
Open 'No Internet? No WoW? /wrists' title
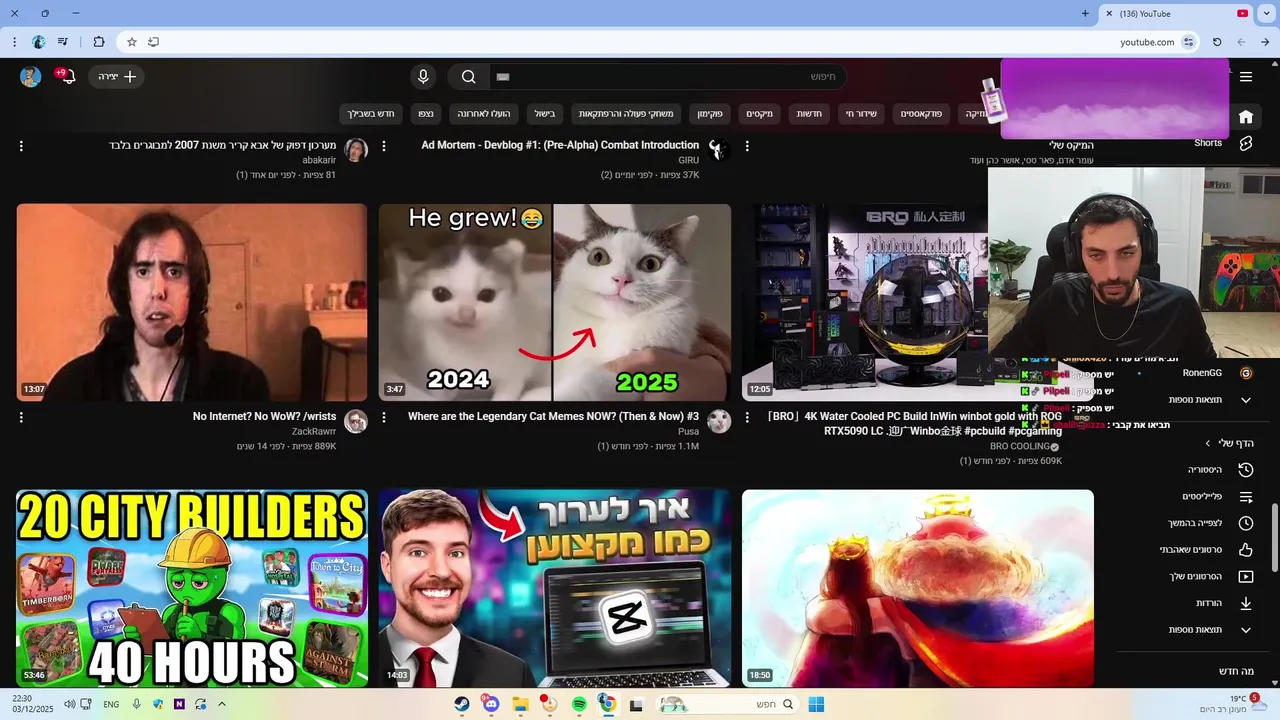pos(265,416)
